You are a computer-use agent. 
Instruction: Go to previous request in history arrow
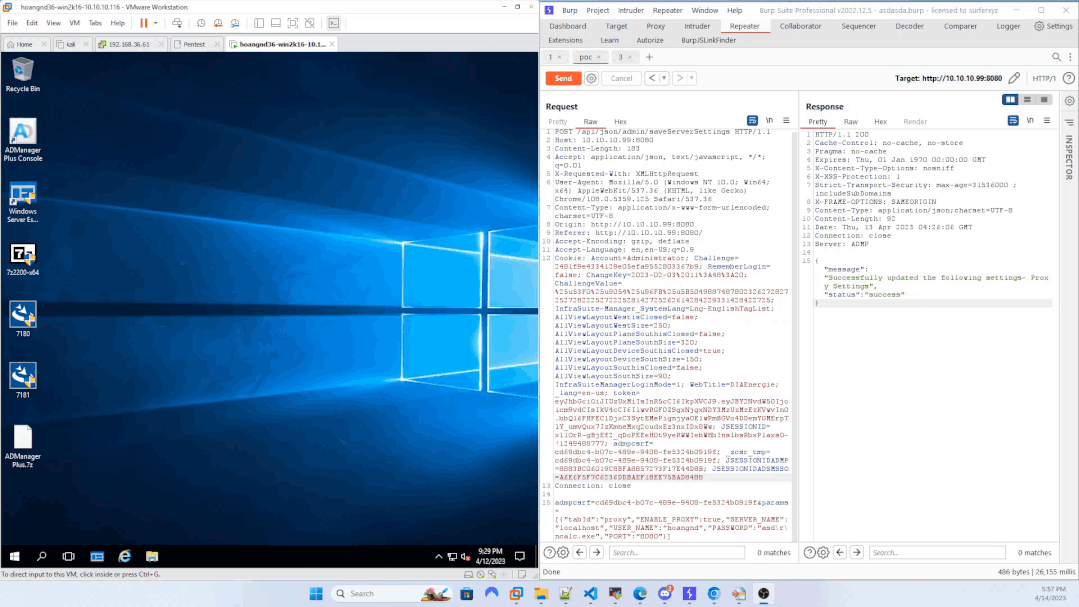(x=652, y=78)
